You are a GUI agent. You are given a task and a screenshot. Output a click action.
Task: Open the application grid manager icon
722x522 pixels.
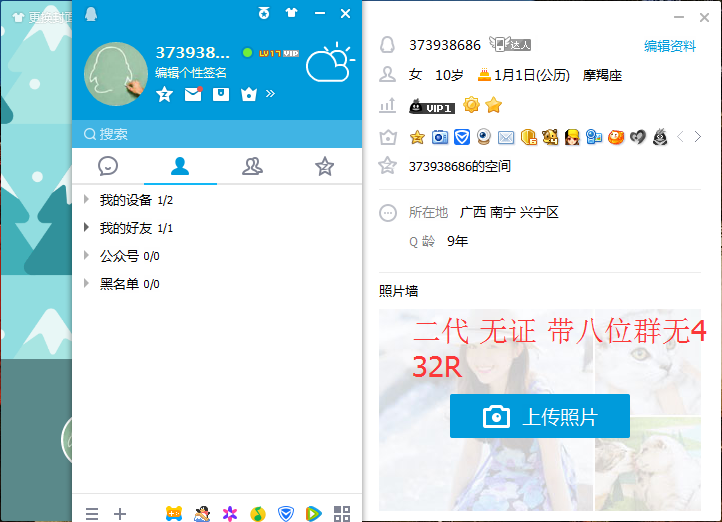[342, 514]
